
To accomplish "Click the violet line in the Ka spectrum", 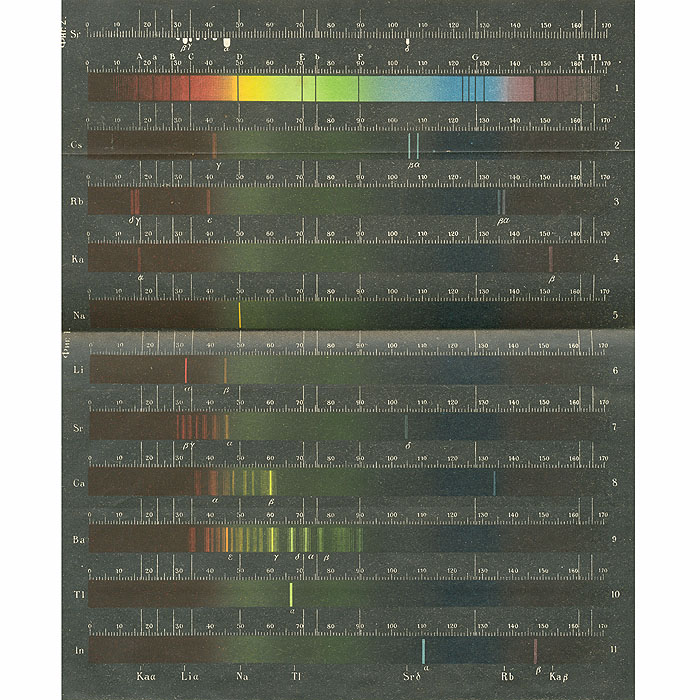I will click(x=550, y=258).
